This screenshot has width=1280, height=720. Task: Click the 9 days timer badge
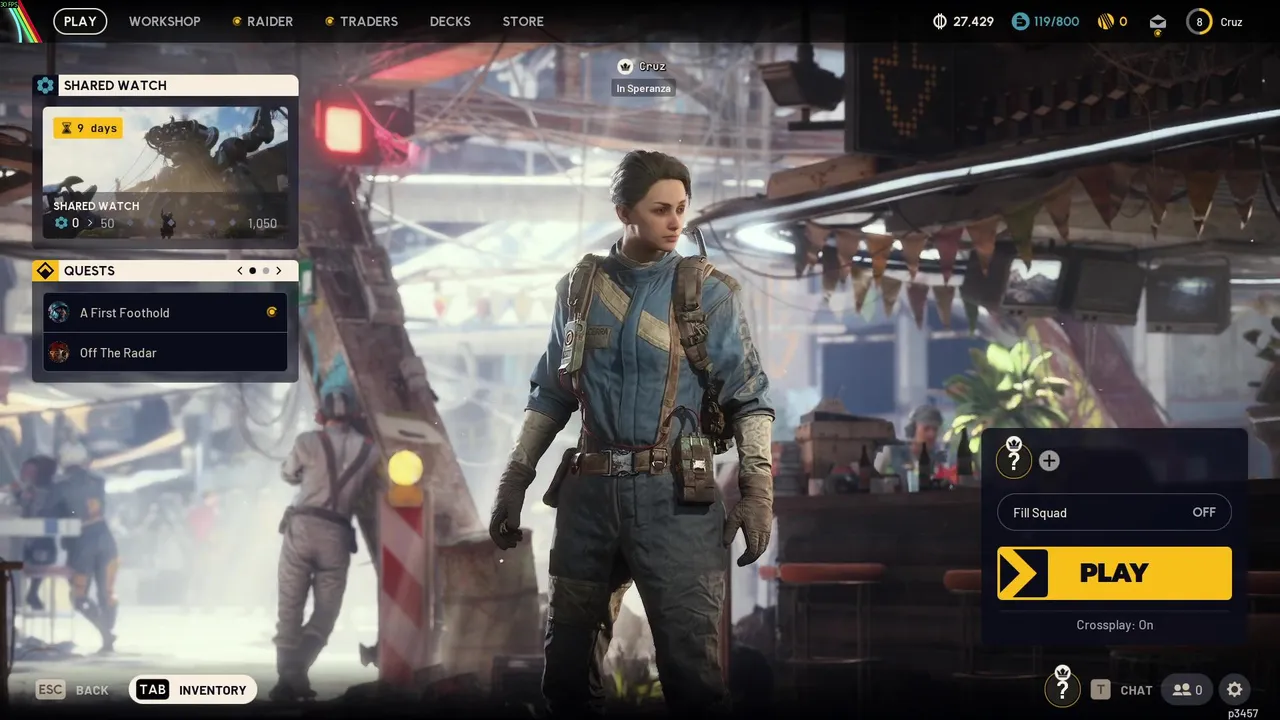pyautogui.click(x=88, y=128)
